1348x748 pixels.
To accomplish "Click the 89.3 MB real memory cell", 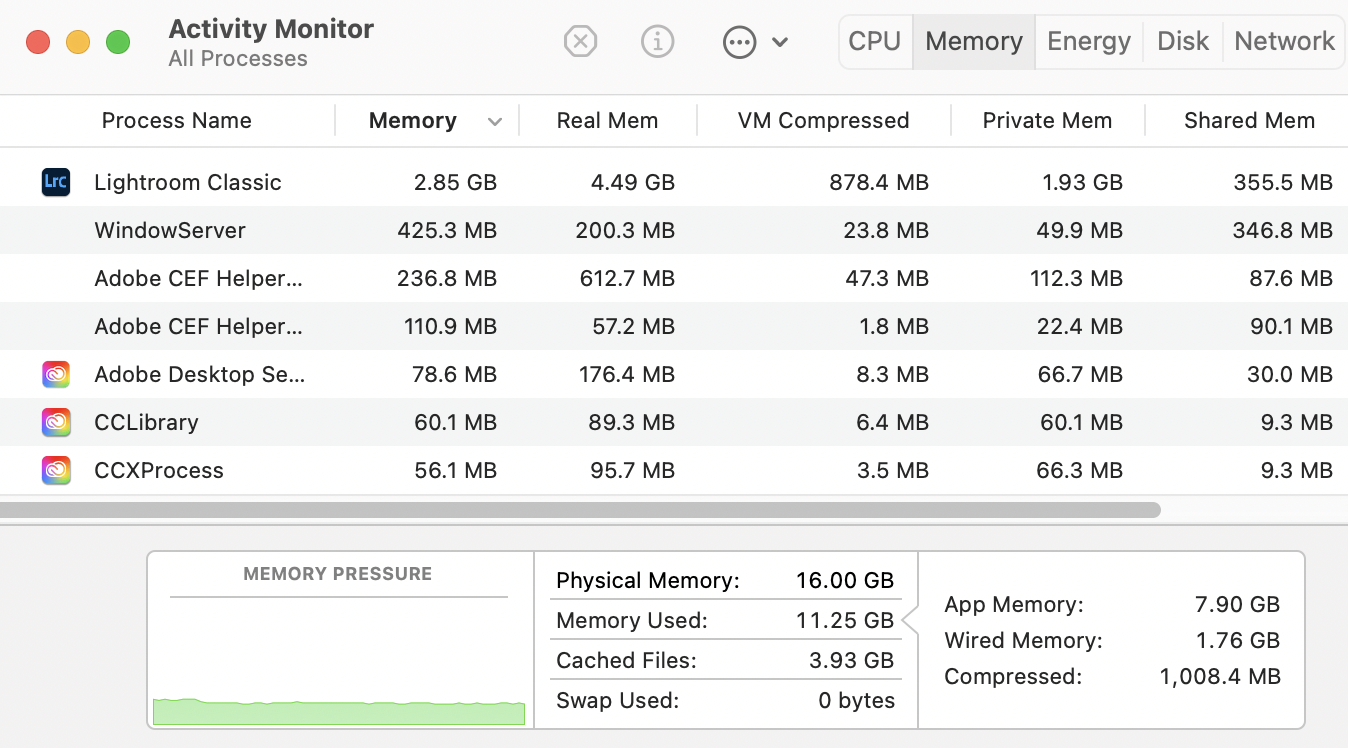I will [x=633, y=422].
